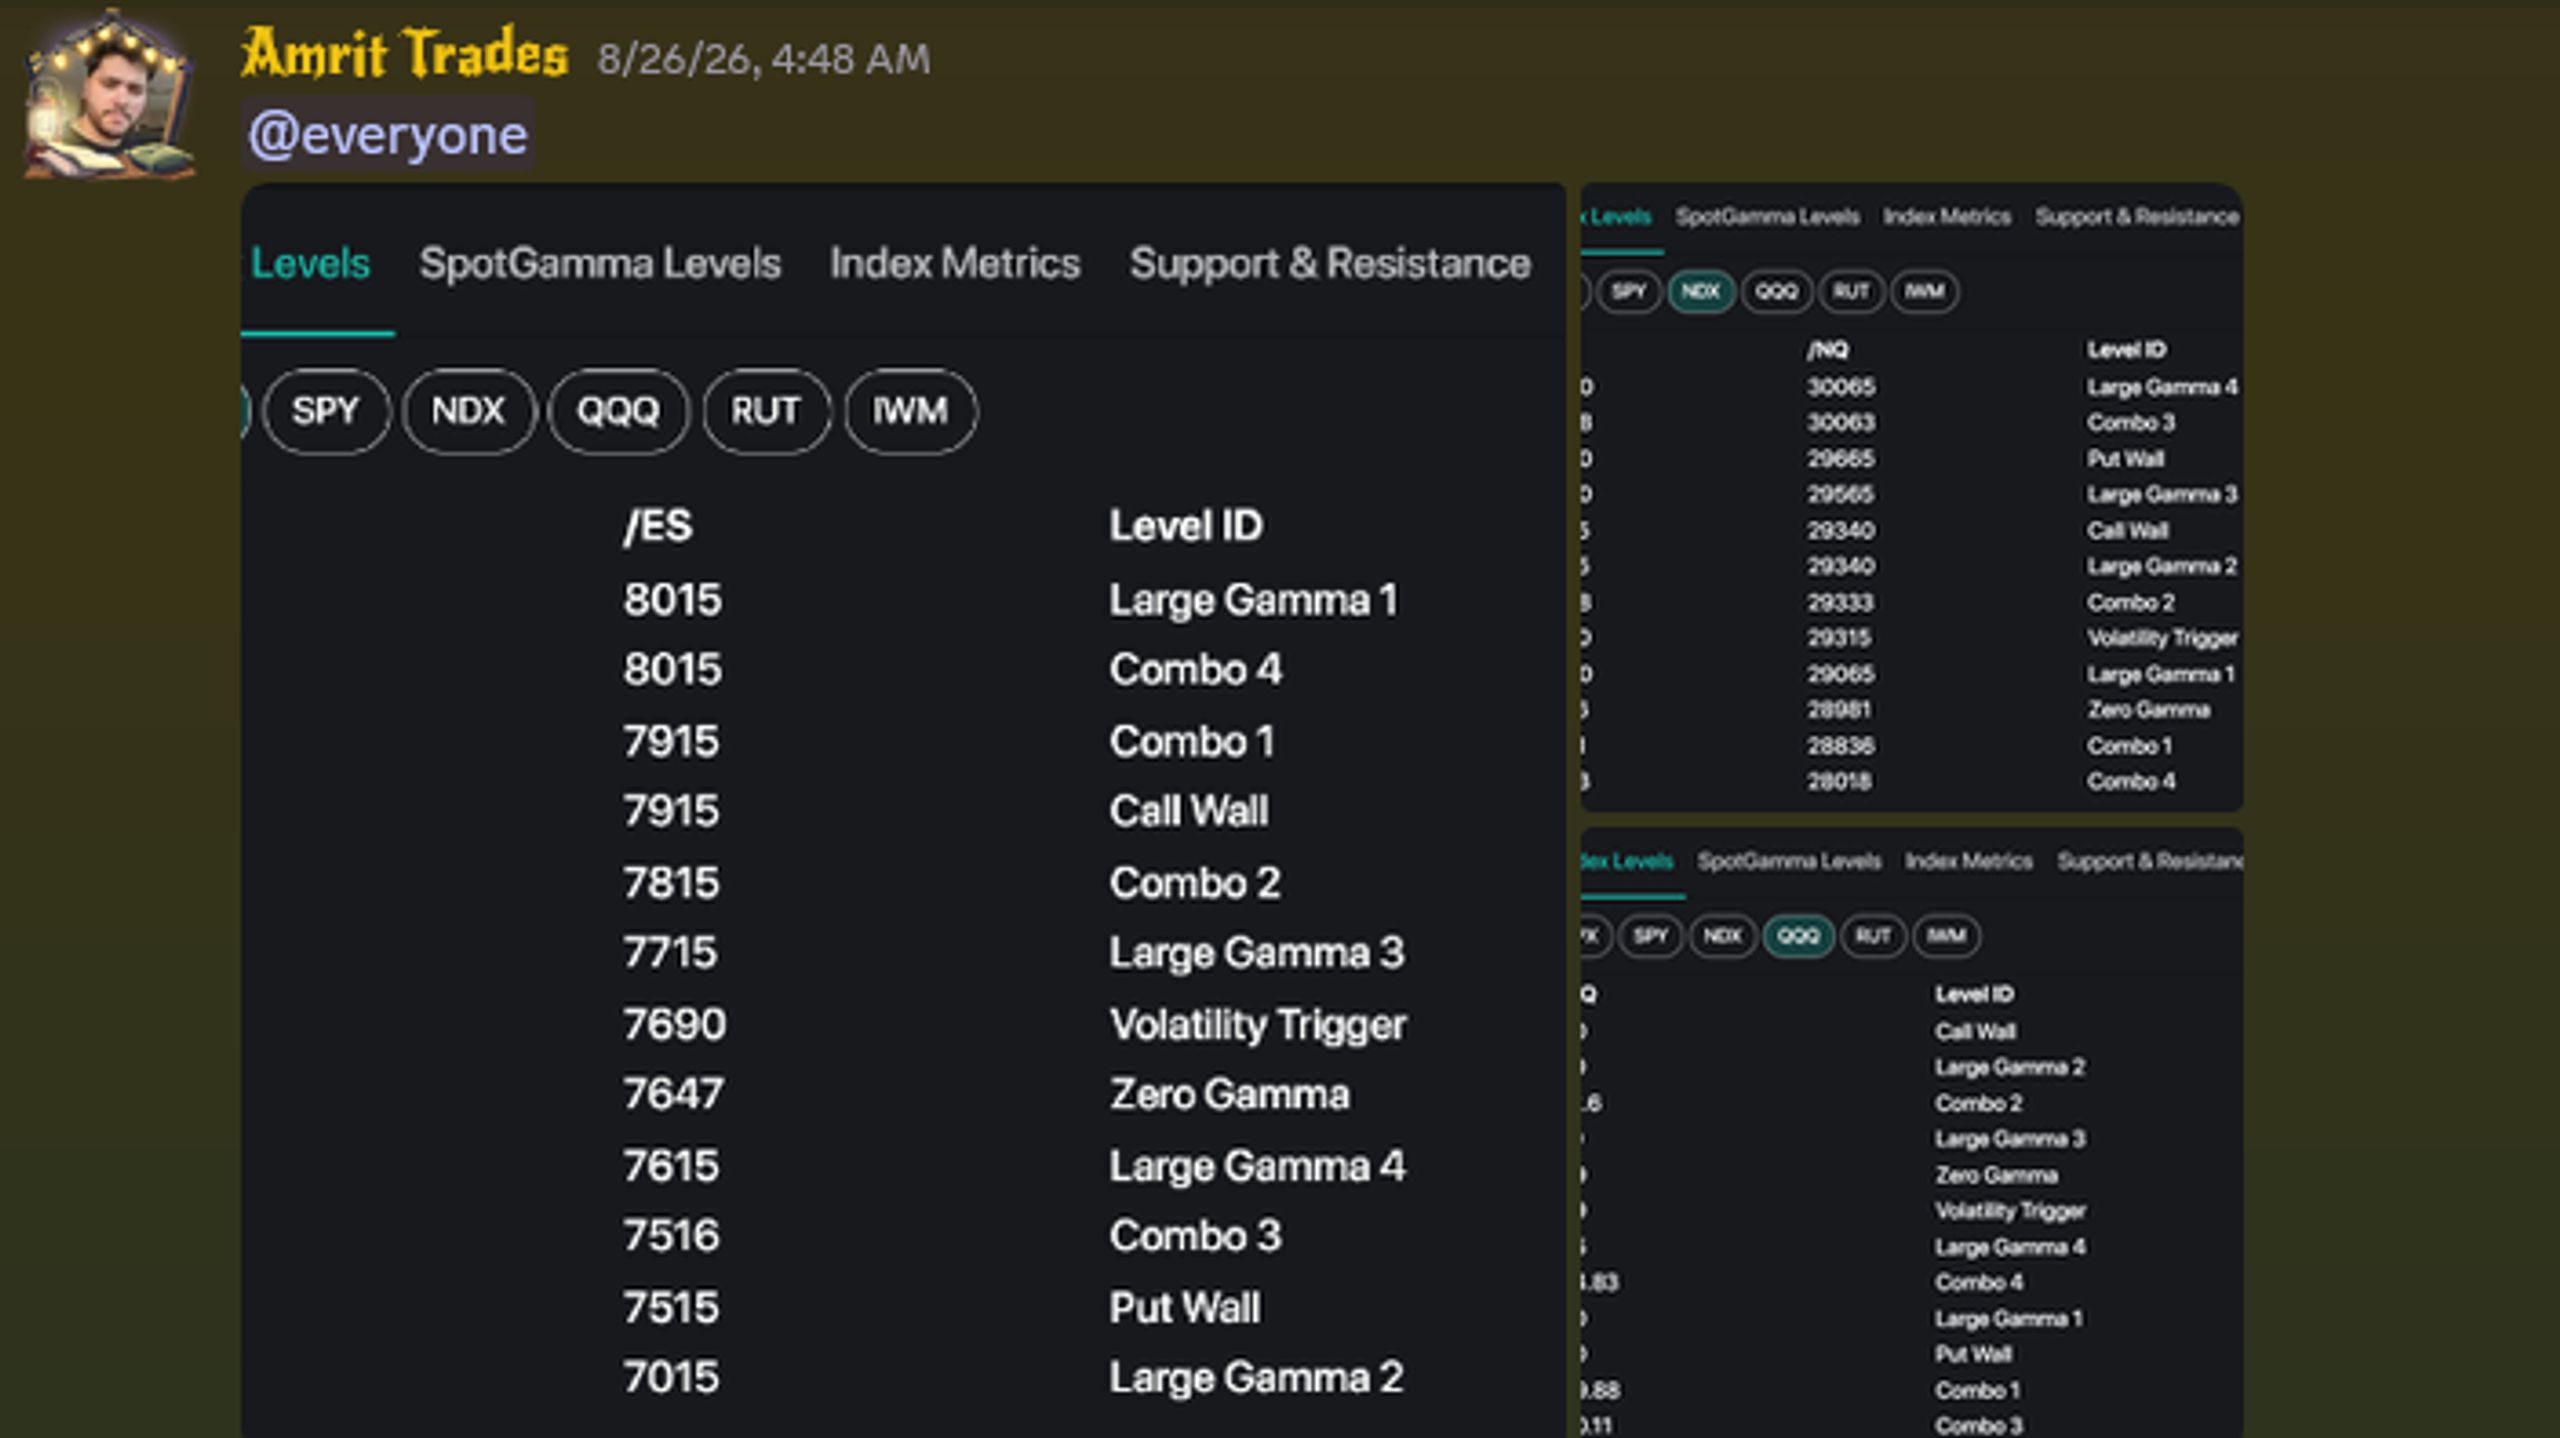Open the /NQ levels image thumbnail
2560x1438 pixels.
coord(1911,498)
